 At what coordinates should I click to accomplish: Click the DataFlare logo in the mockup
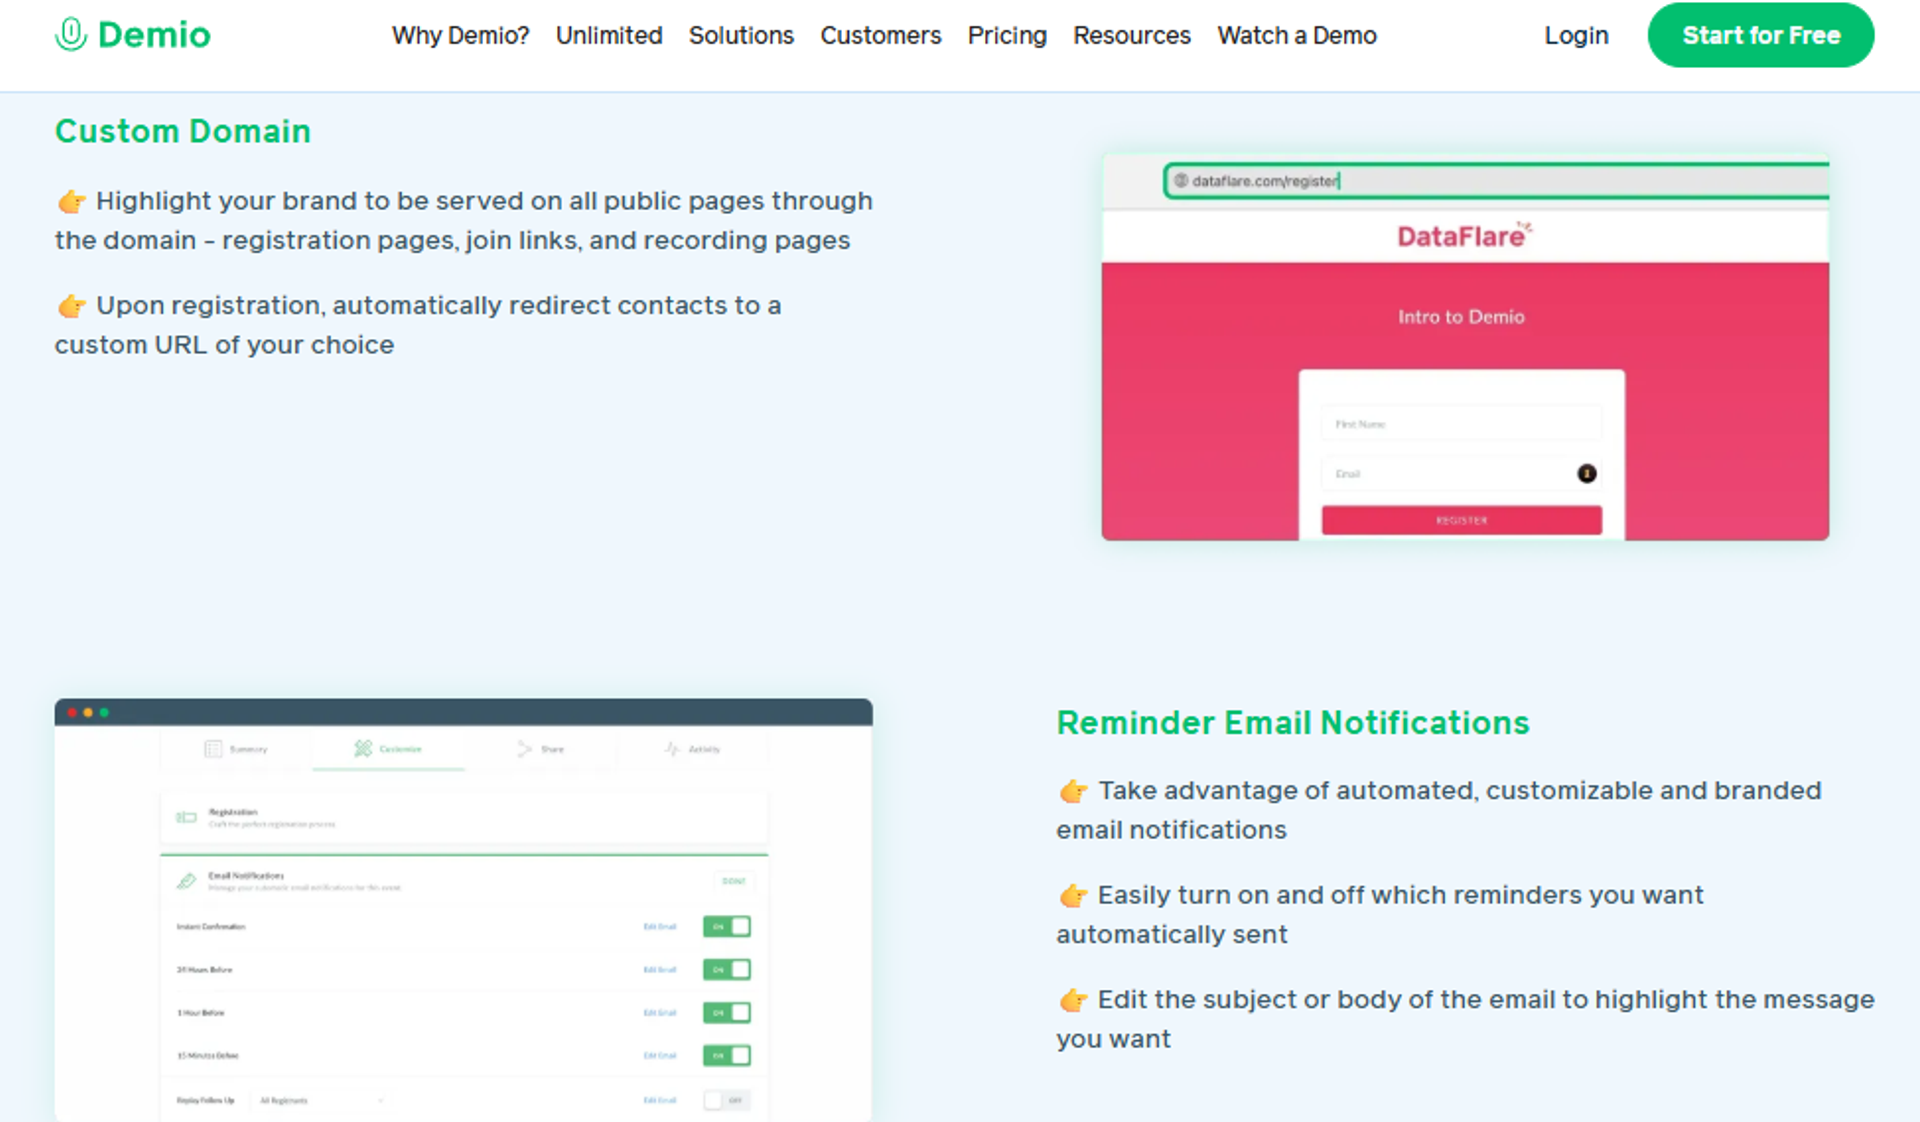pyautogui.click(x=1464, y=236)
